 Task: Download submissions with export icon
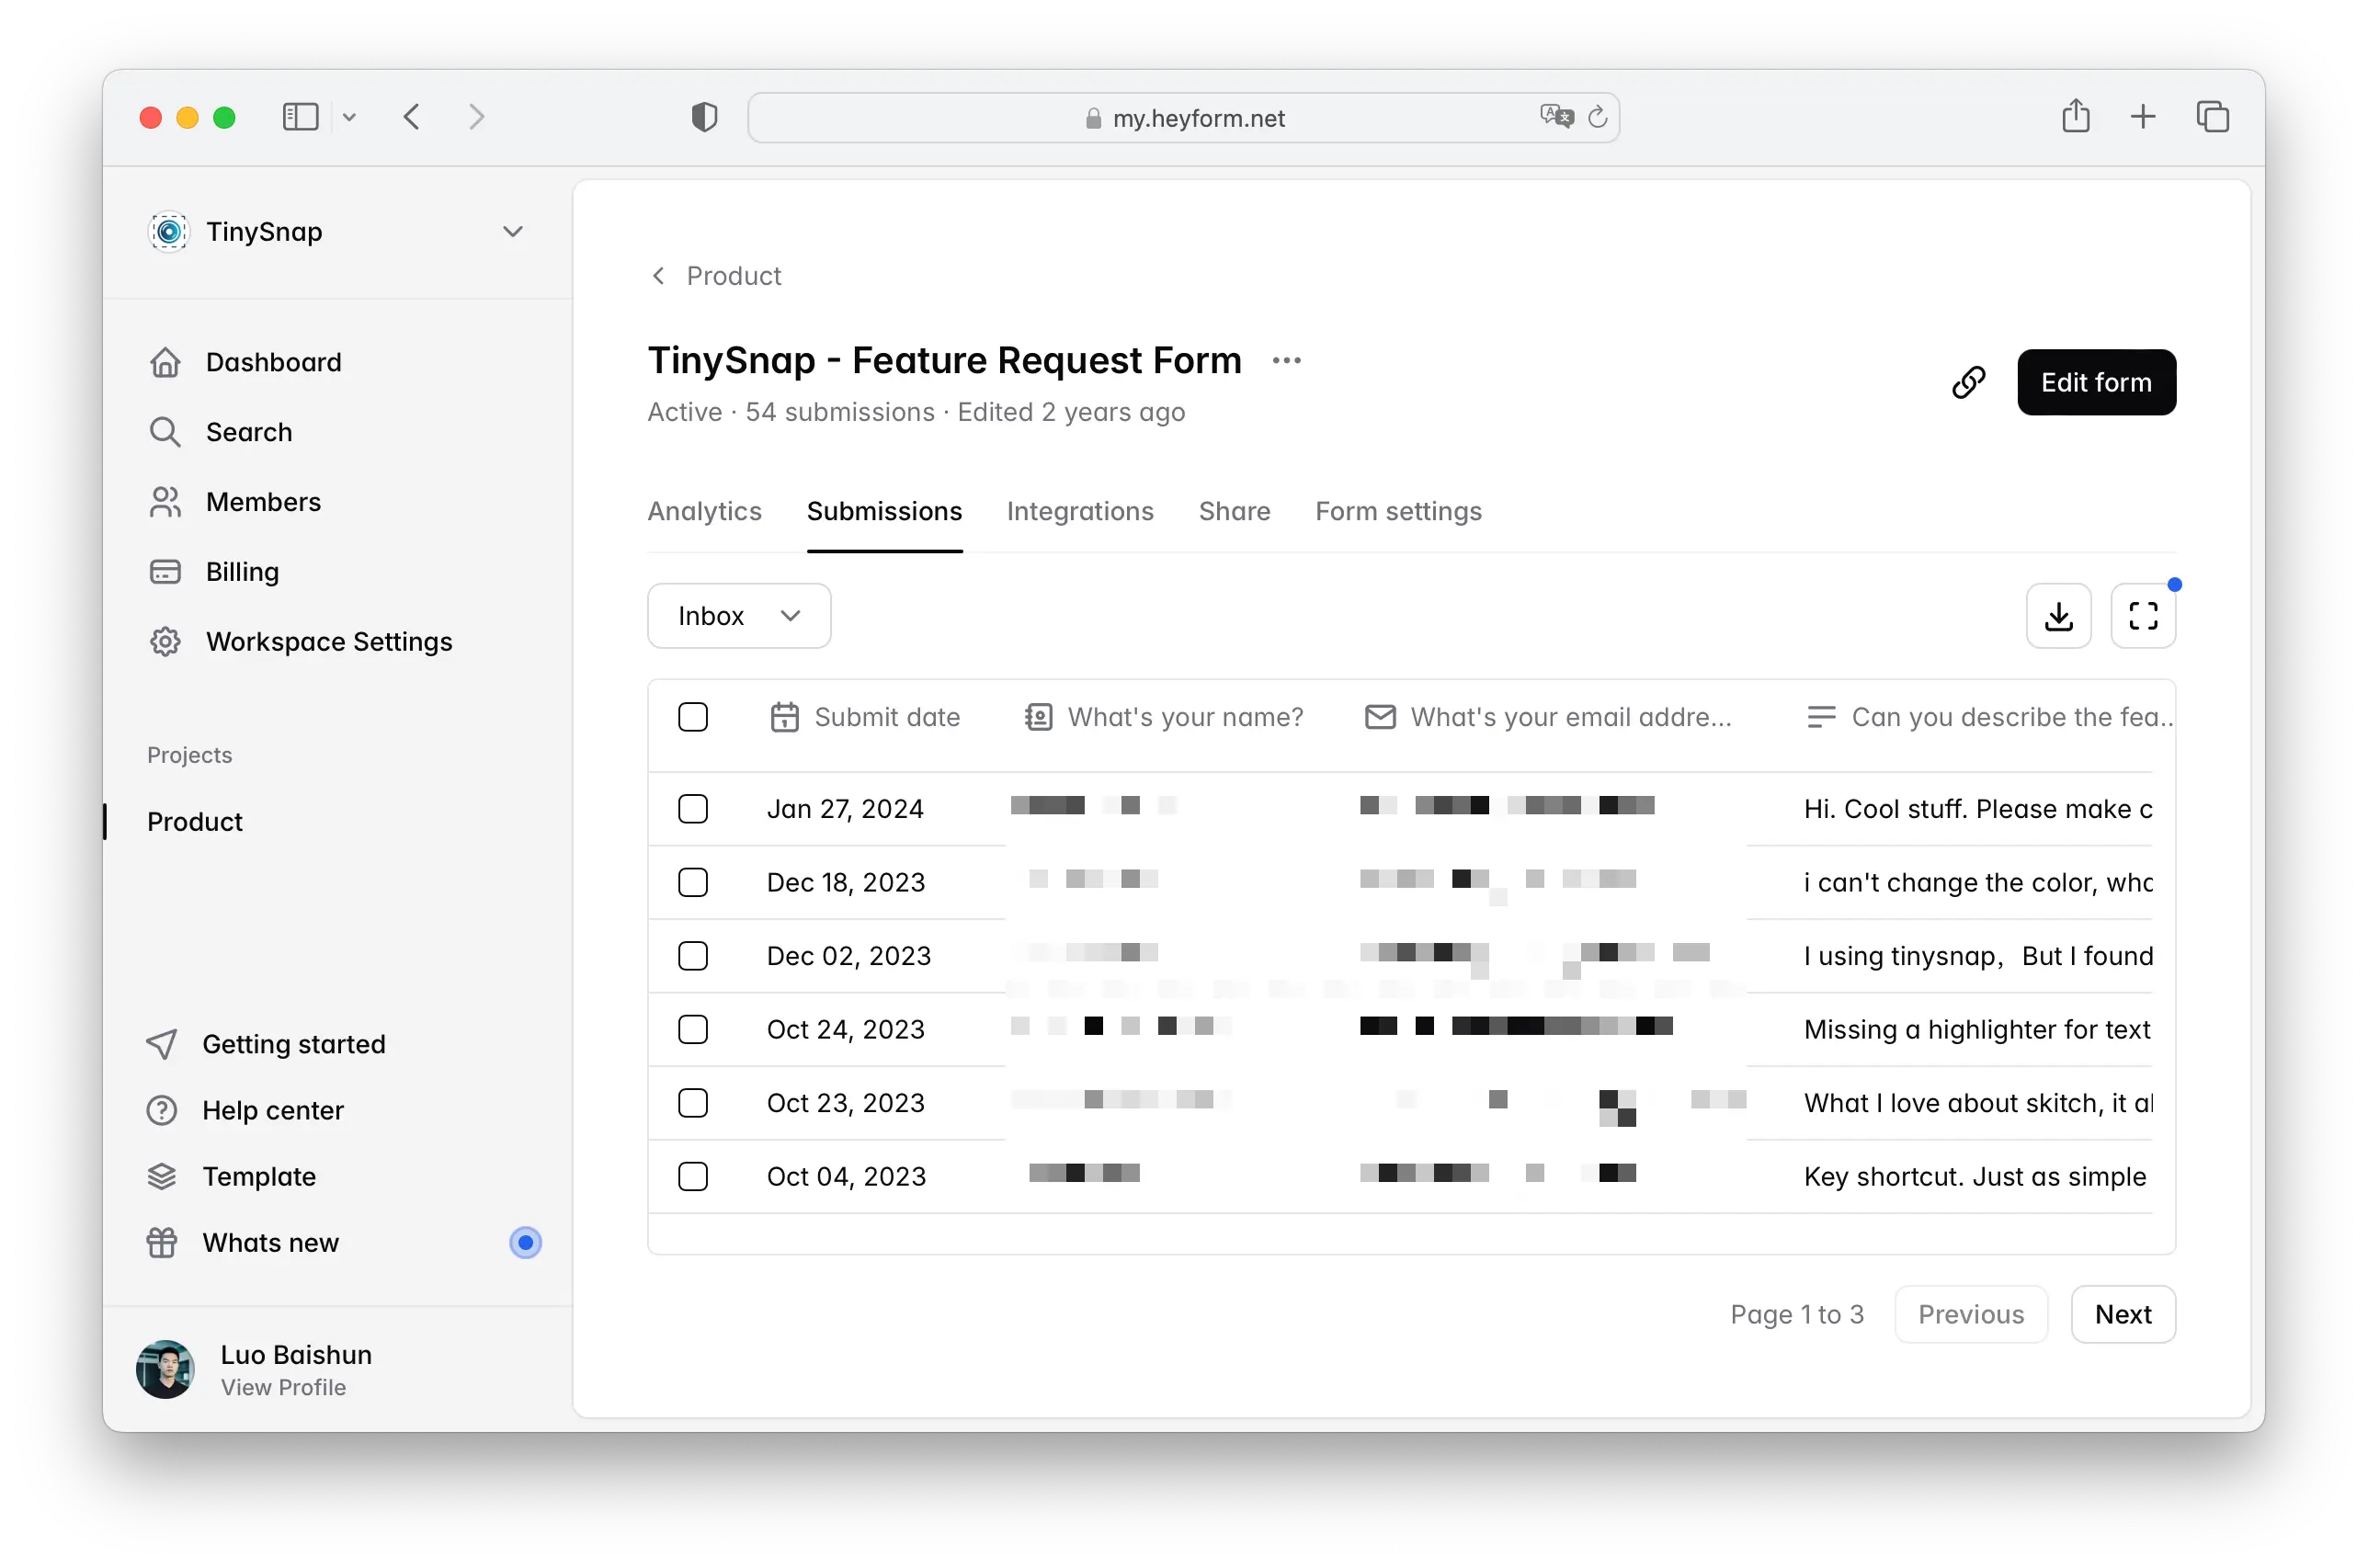tap(2058, 616)
